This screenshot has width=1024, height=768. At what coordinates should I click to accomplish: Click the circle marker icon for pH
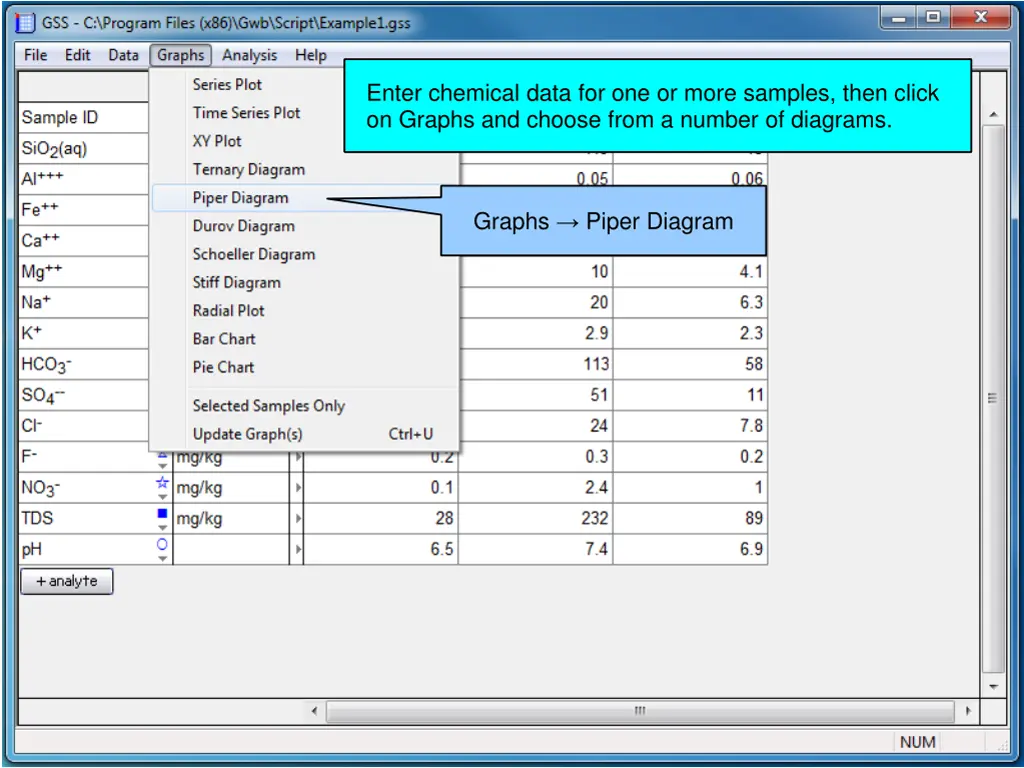click(x=162, y=545)
